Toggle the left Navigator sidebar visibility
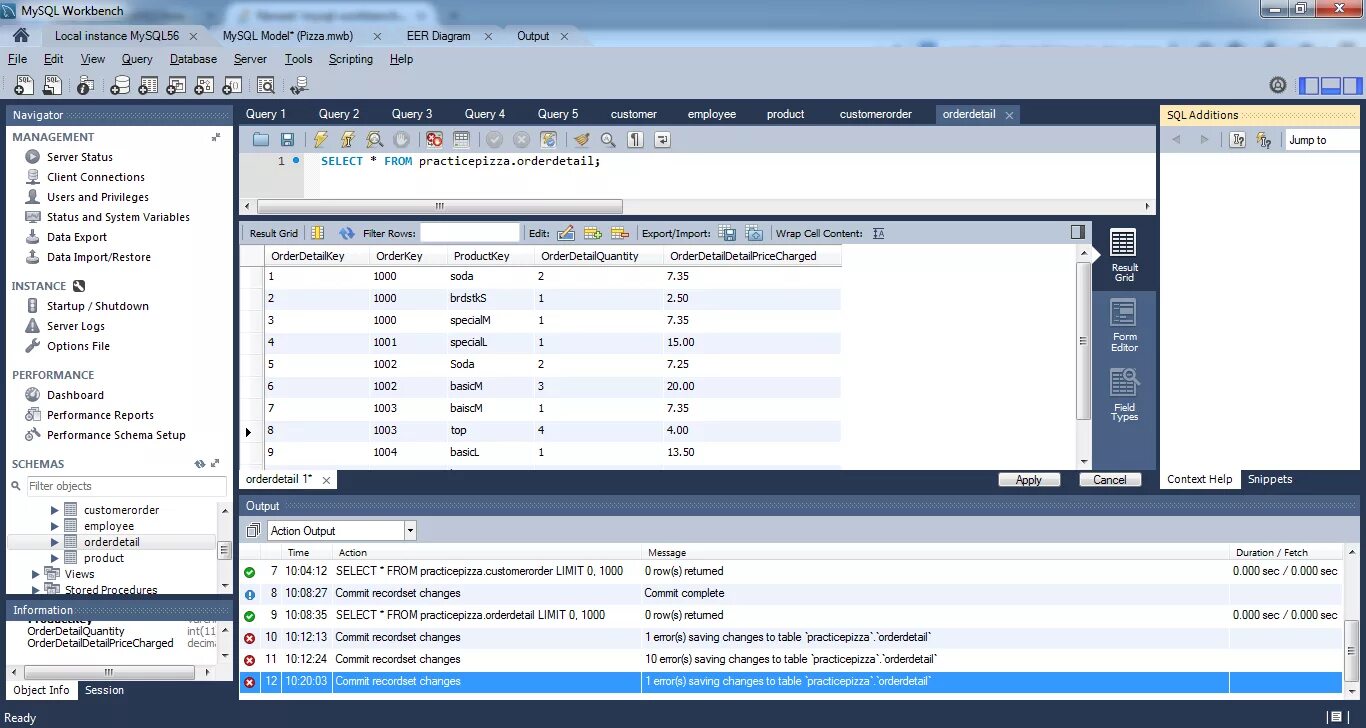This screenshot has height=728, width=1366. 1308,86
